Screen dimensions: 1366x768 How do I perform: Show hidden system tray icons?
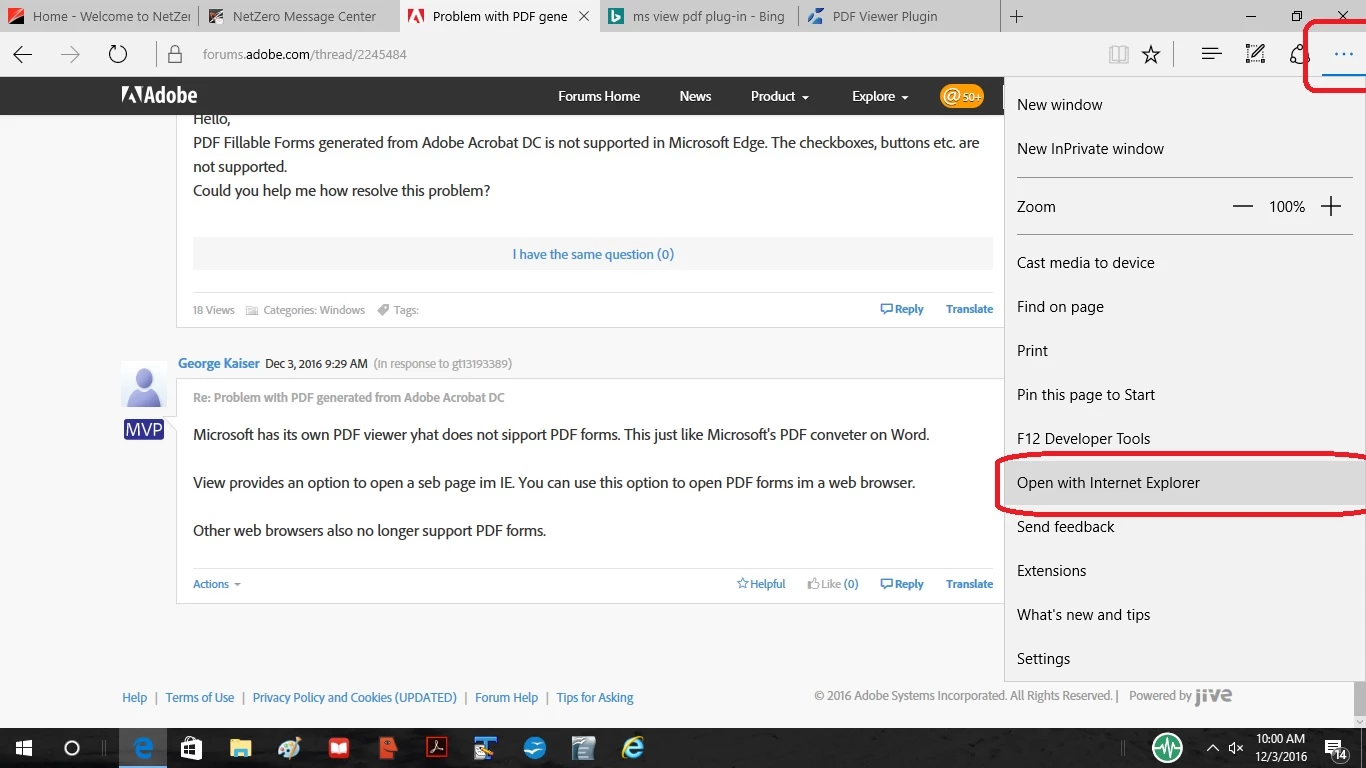click(1212, 748)
